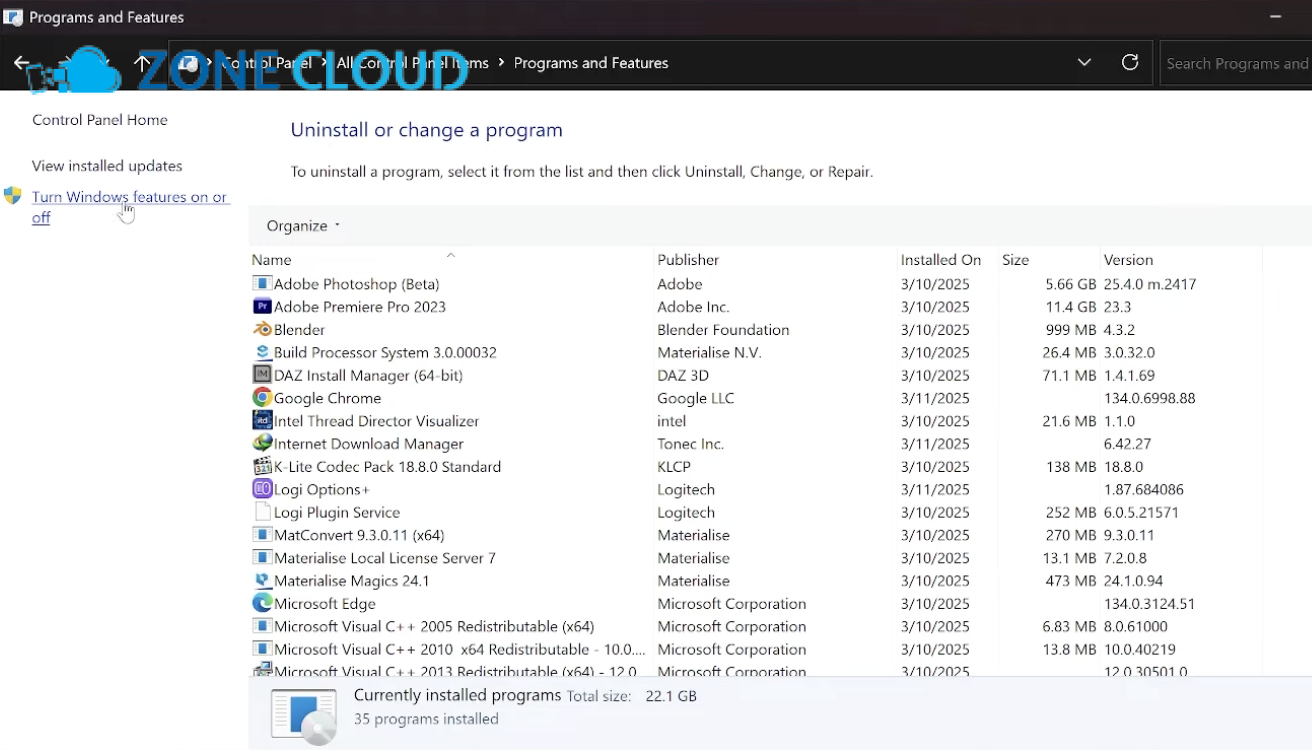
Task: Open Turn Windows features on or off
Action: (x=129, y=207)
